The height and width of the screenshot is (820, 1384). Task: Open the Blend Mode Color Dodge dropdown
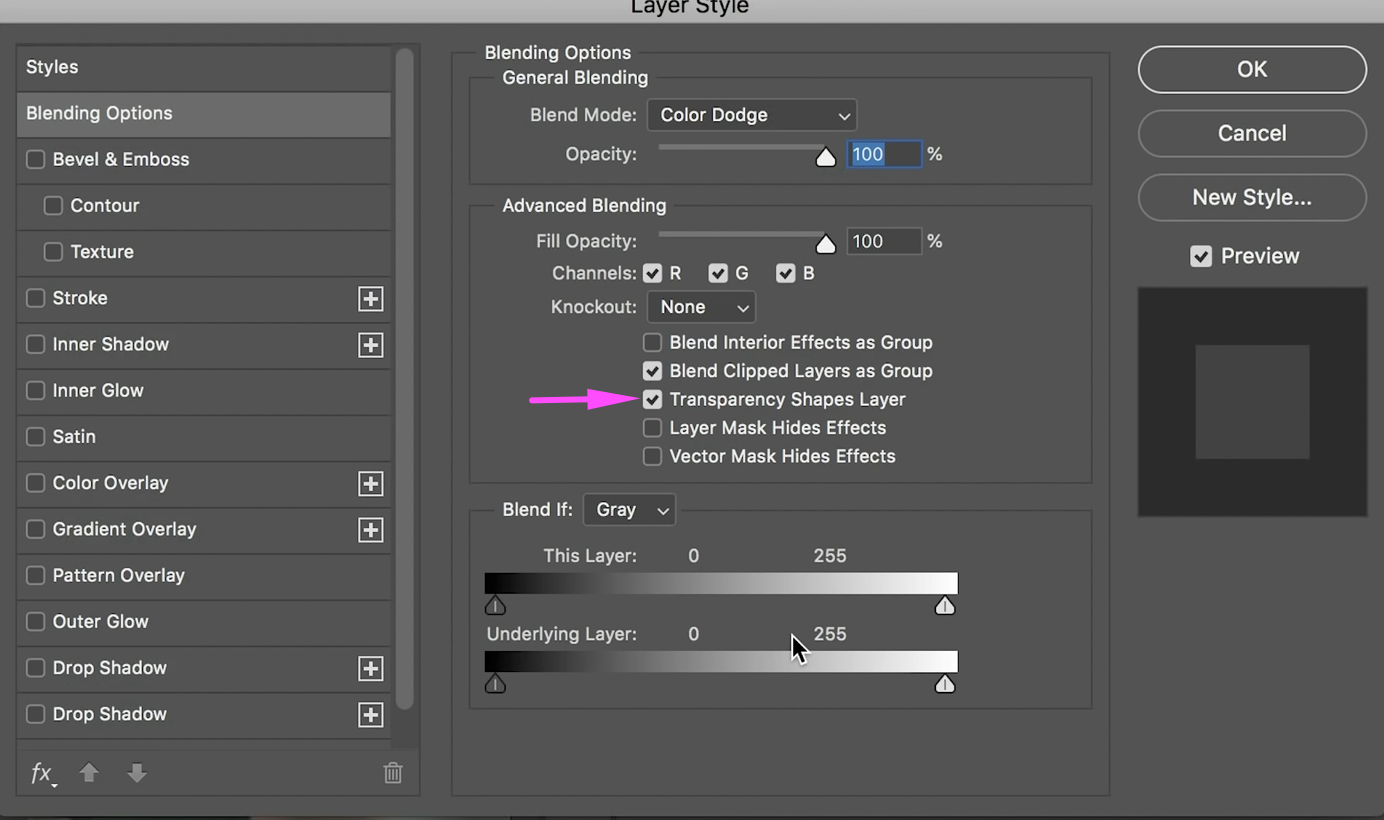[x=752, y=115]
